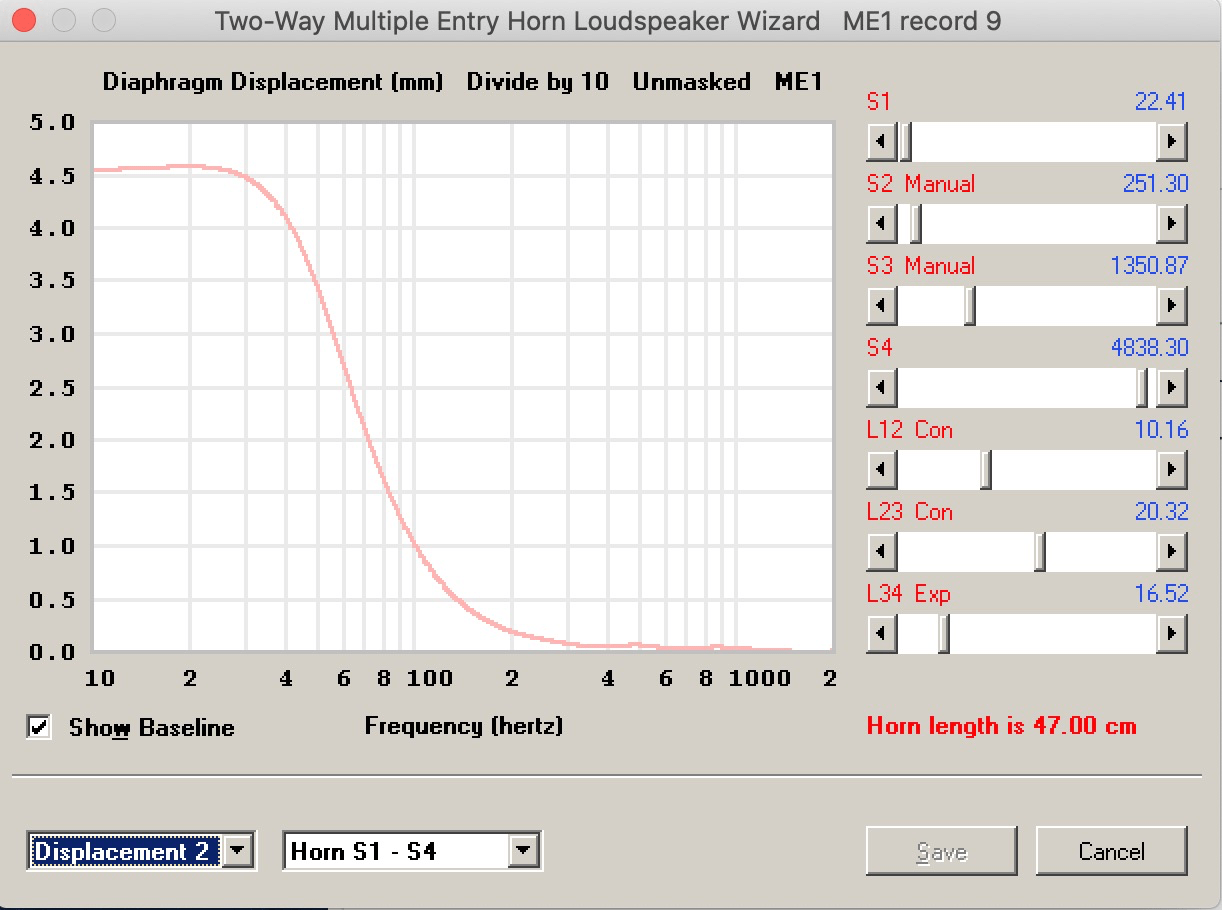
Task: Click the L34 Exp slider left arrow
Action: click(x=881, y=633)
